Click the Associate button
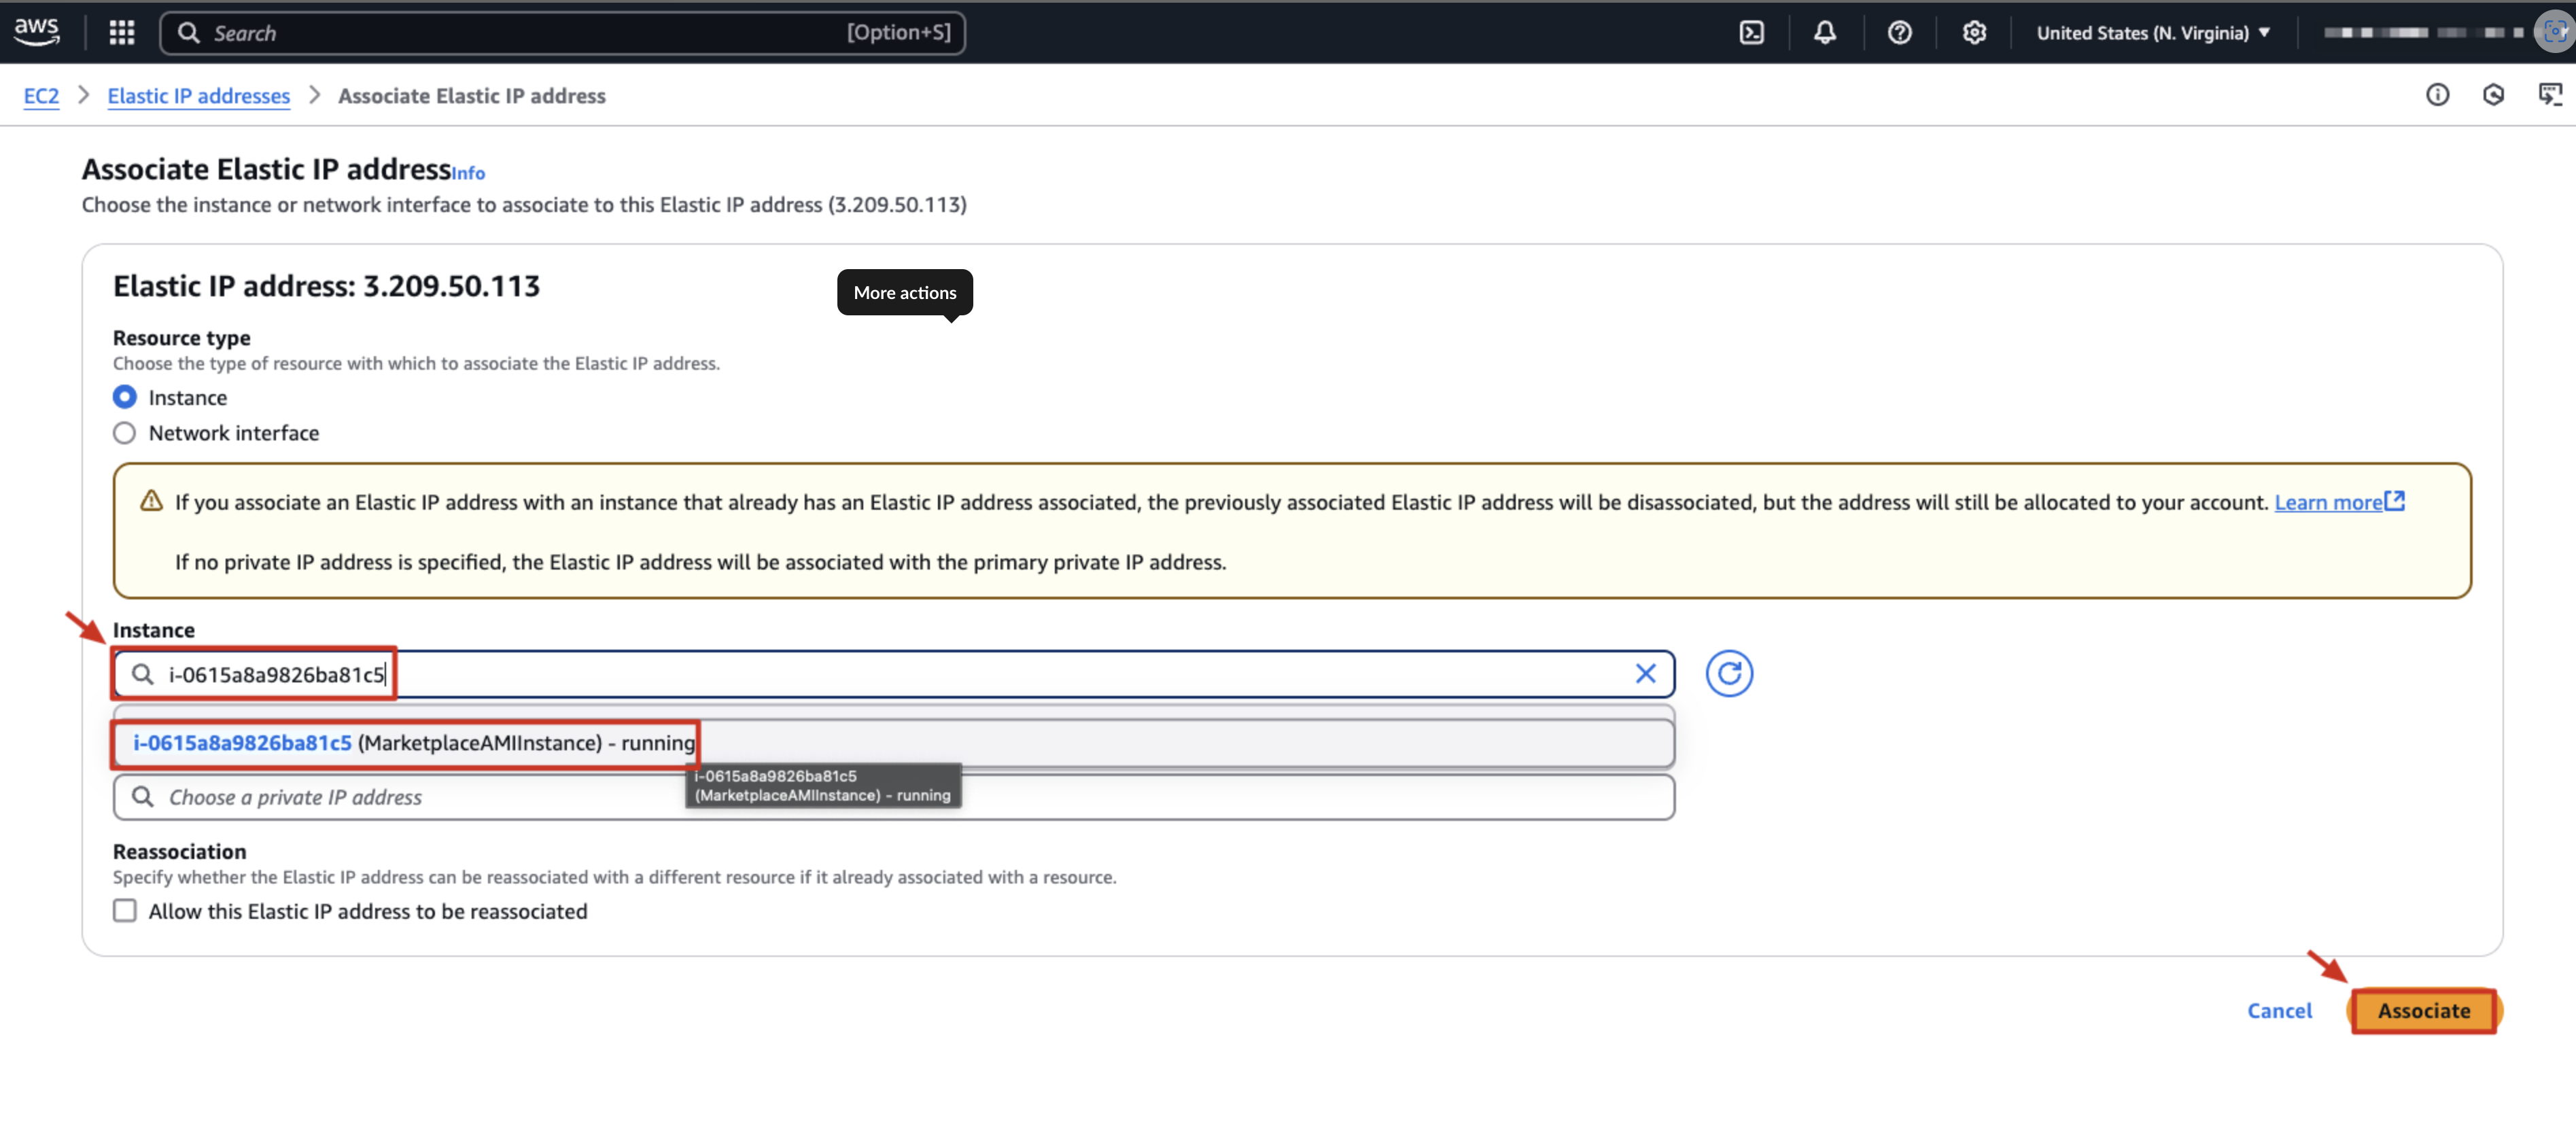 pos(2423,1011)
